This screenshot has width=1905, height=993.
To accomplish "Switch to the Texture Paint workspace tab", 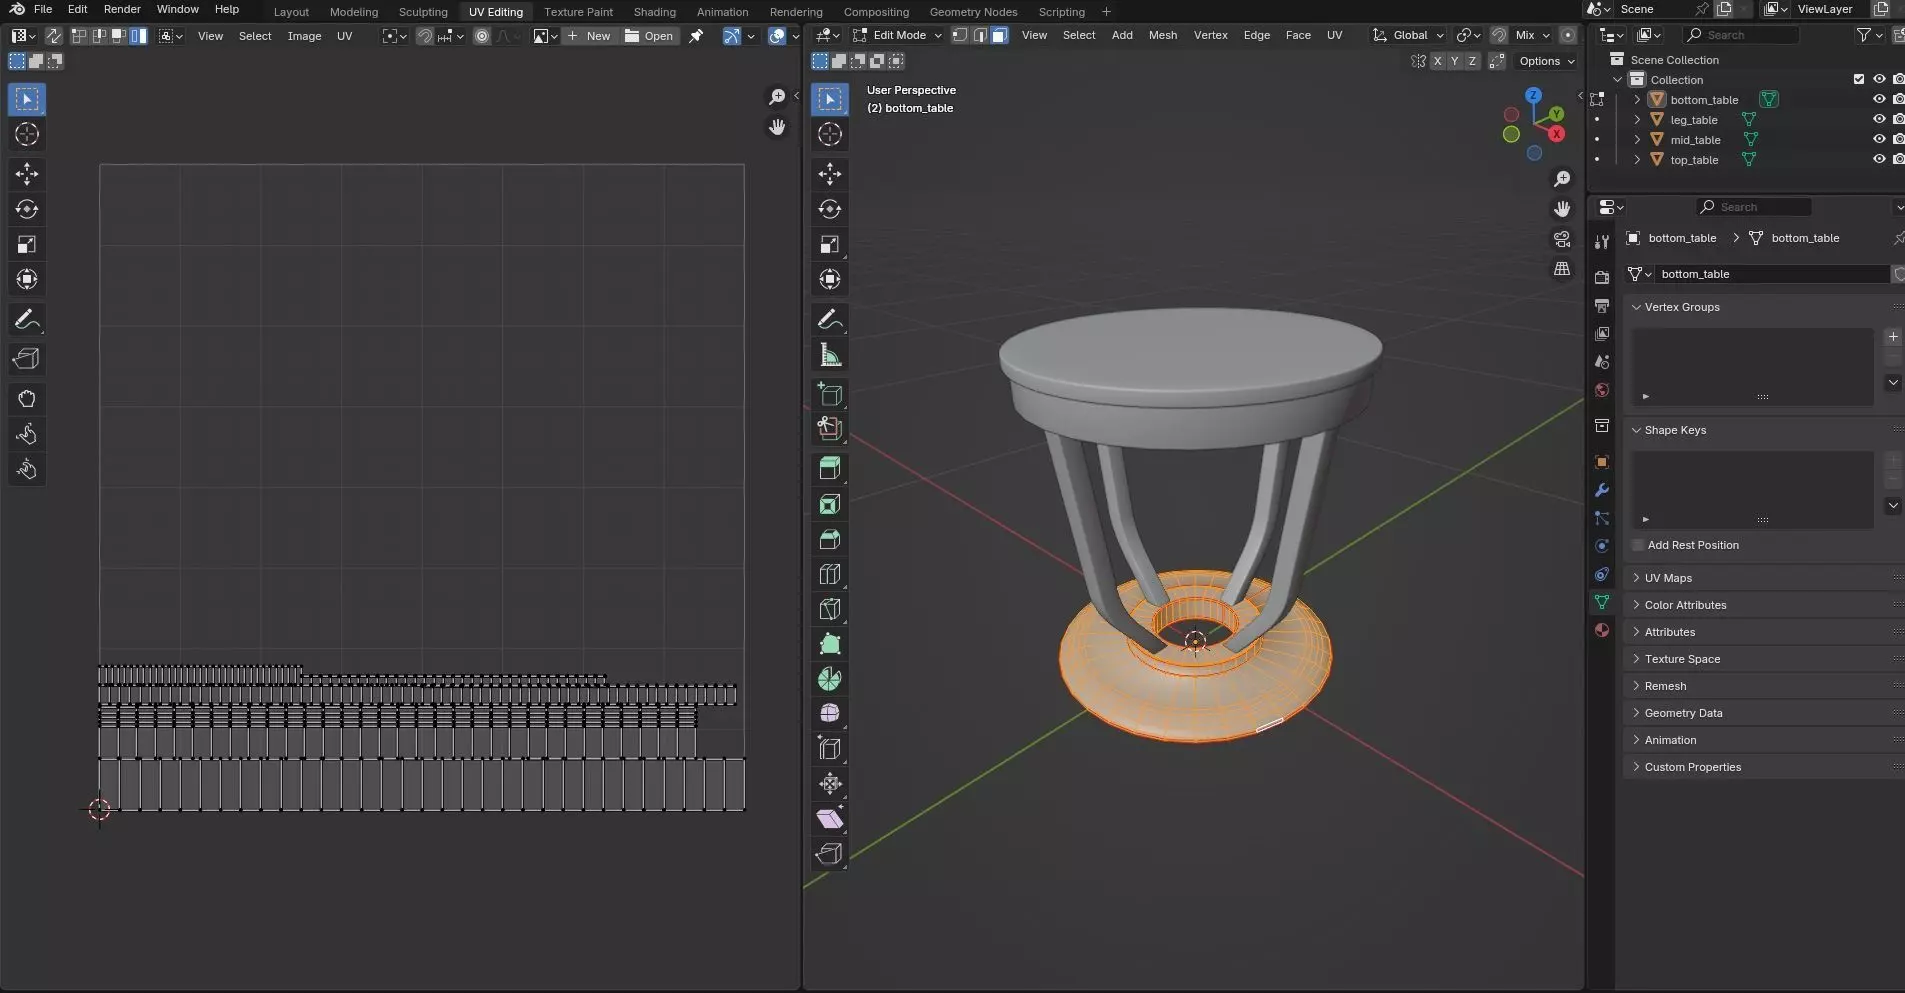I will [x=578, y=12].
